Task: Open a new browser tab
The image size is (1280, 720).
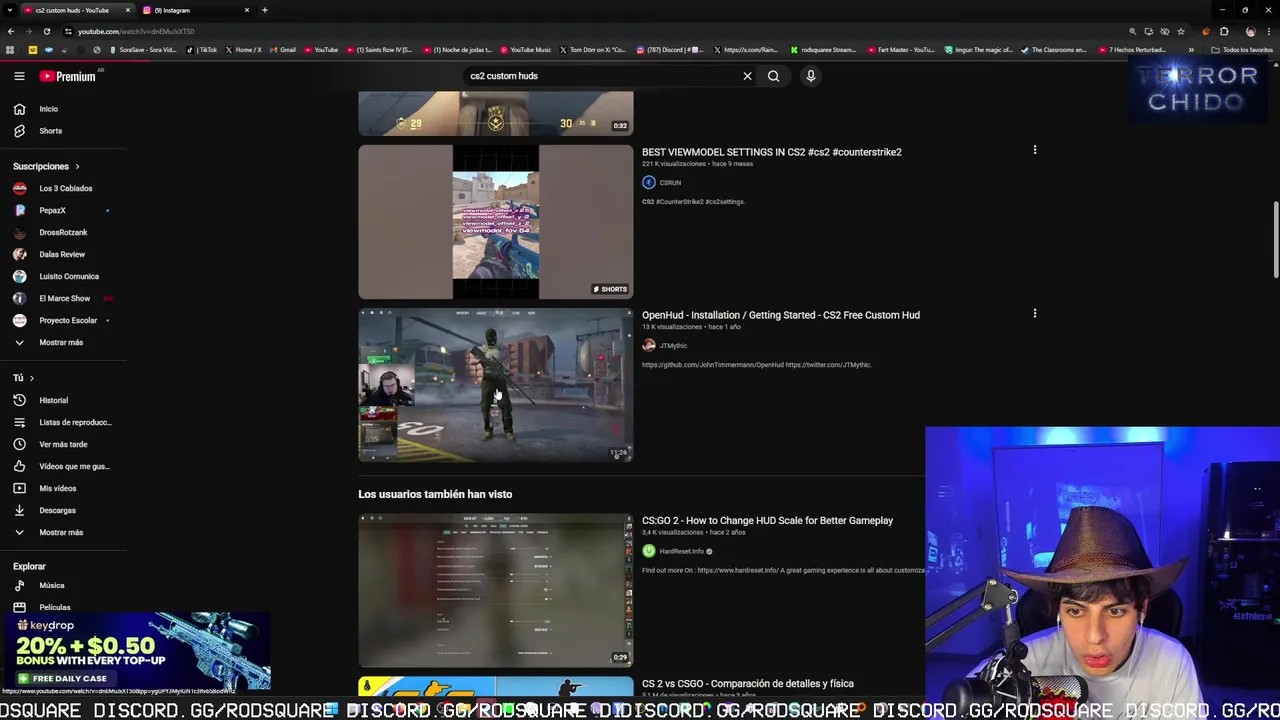Action: [x=265, y=10]
